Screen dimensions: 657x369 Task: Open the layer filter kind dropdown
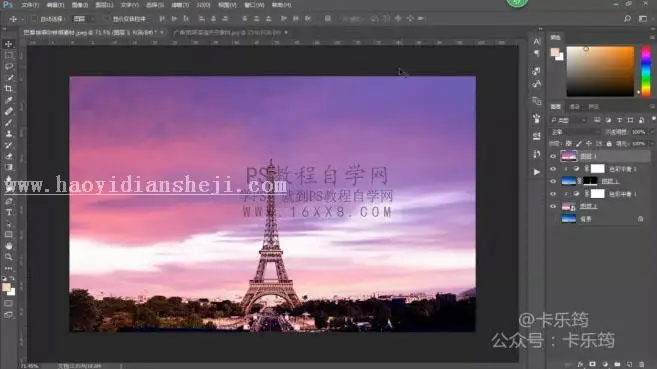click(568, 120)
